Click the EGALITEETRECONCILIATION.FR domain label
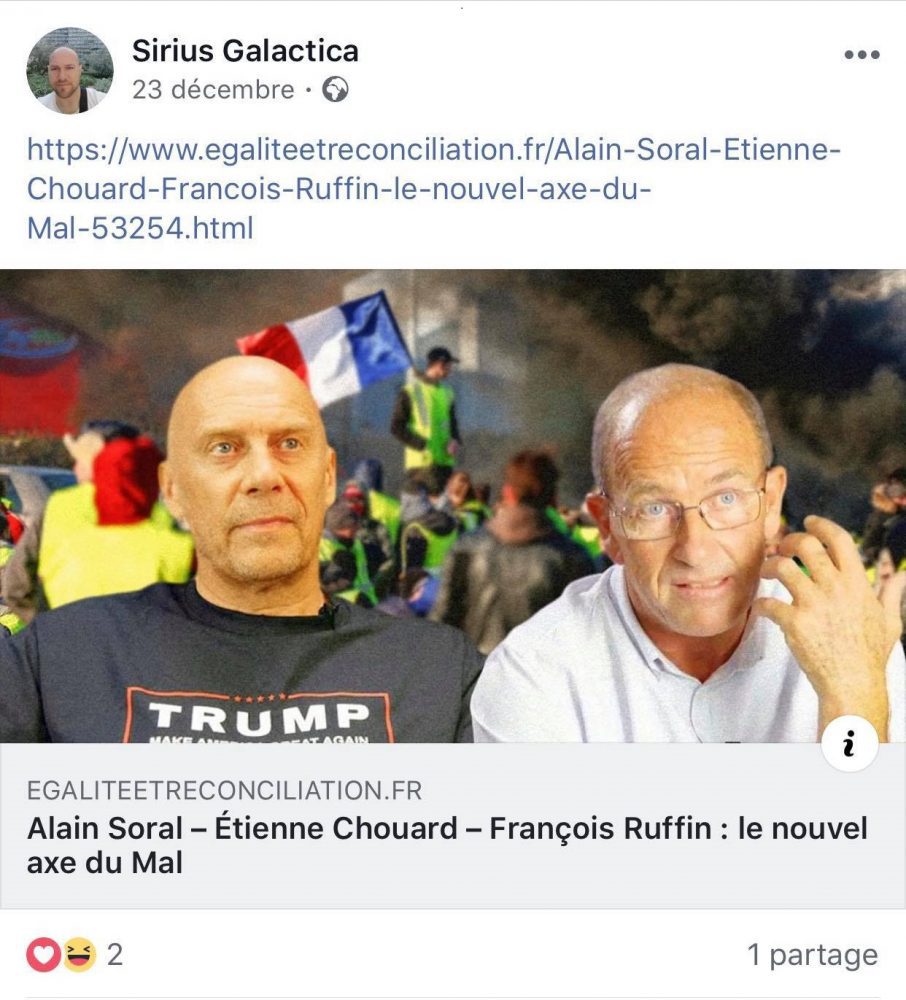This screenshot has width=906, height=1000. click(x=224, y=791)
